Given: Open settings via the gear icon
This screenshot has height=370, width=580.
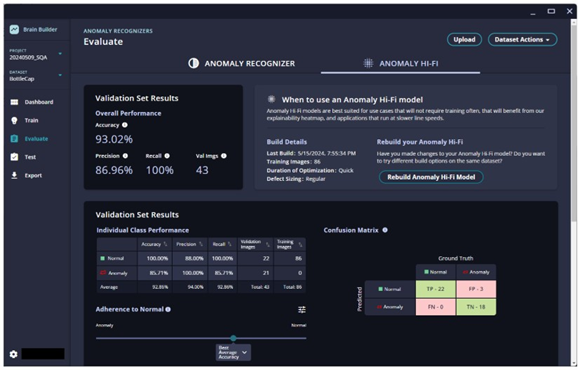Looking at the screenshot, I should pos(13,354).
